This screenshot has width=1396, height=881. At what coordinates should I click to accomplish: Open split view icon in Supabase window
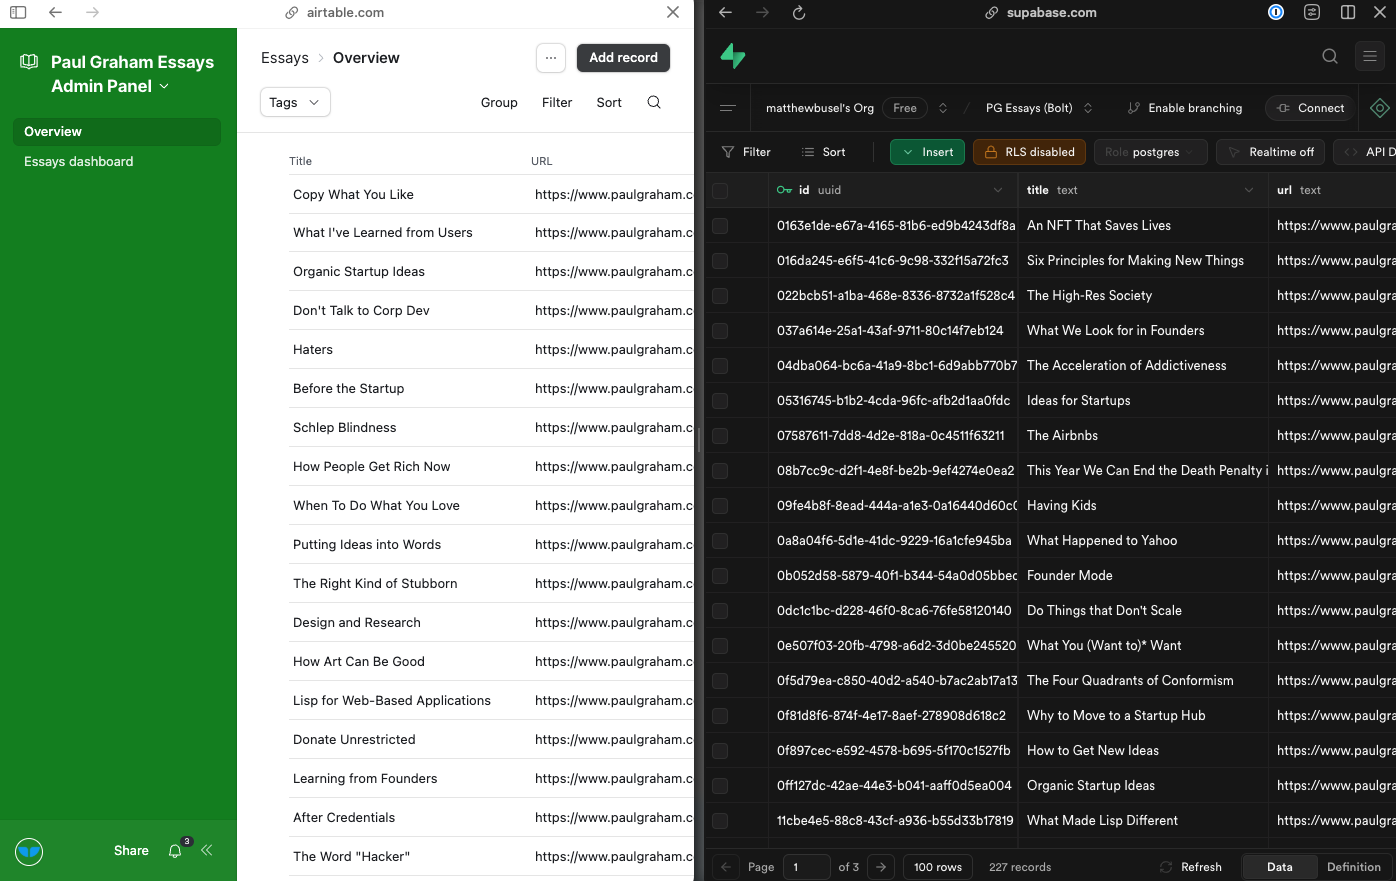pos(1348,13)
